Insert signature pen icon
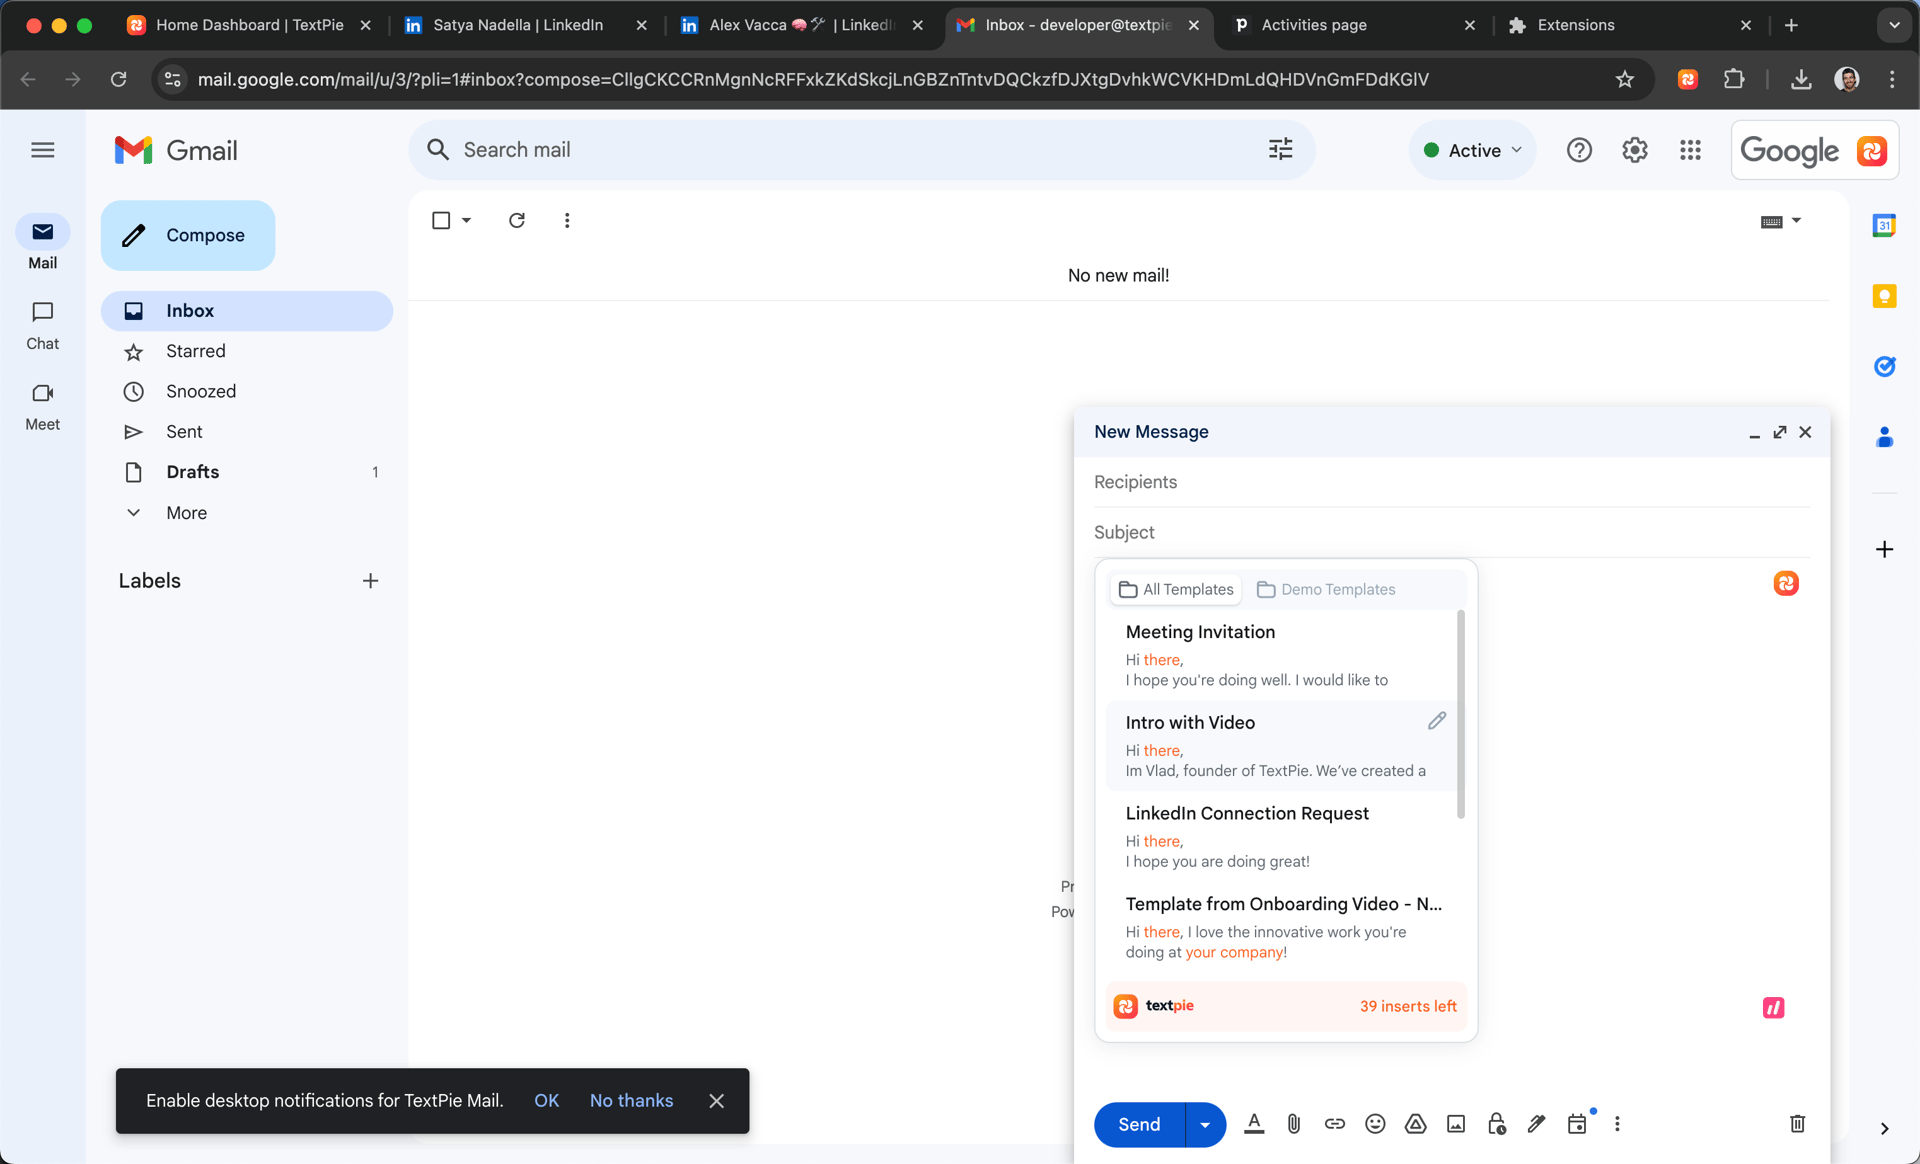The width and height of the screenshot is (1920, 1164). pos(1537,1124)
